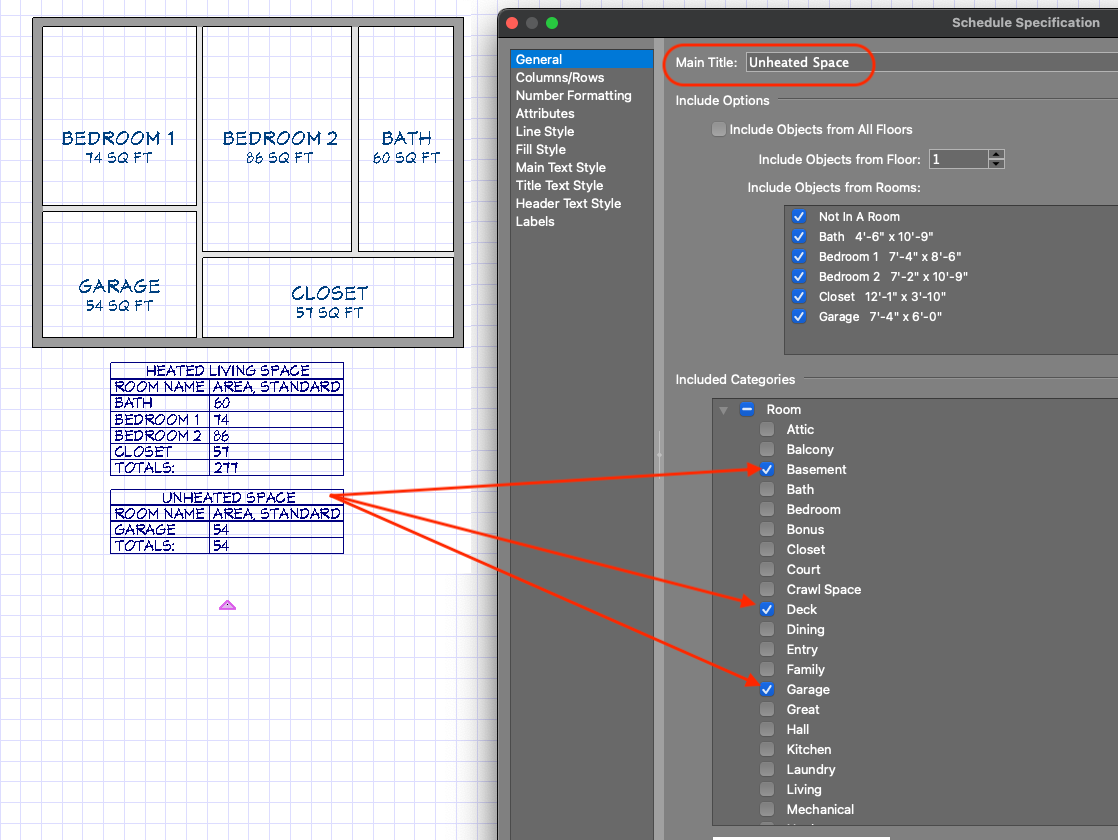The image size is (1118, 840).
Task: Click the pink triangle marker in the plan
Action: 227,605
